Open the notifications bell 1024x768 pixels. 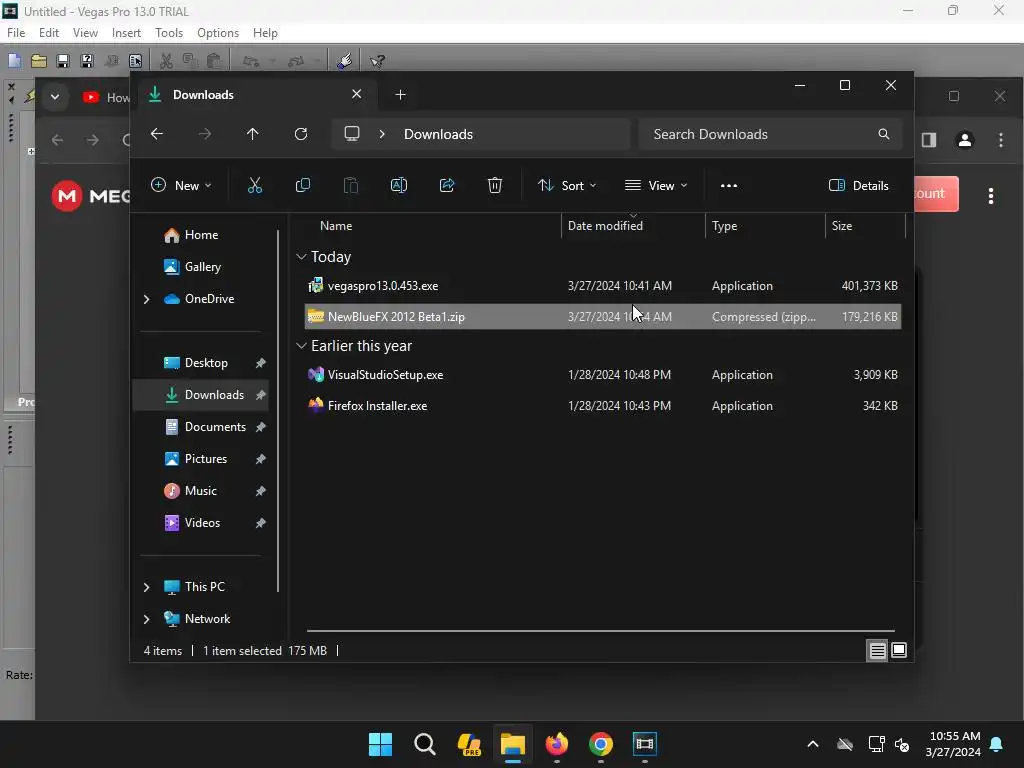(997, 744)
